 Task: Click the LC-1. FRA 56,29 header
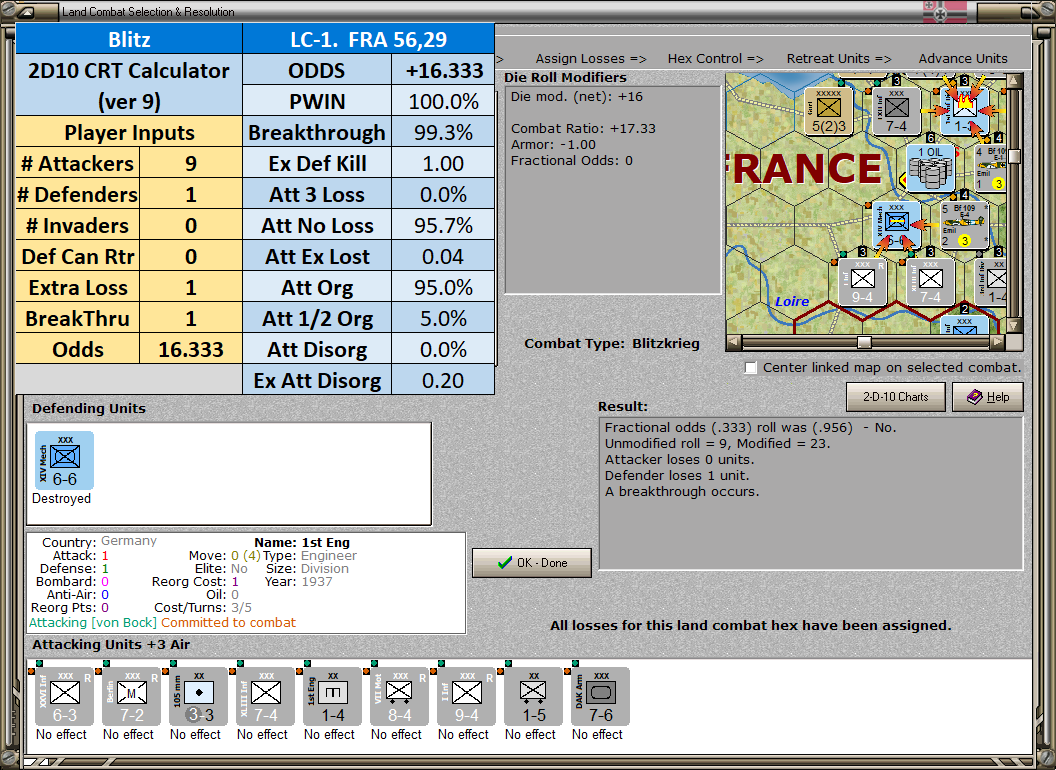pyautogui.click(x=368, y=39)
